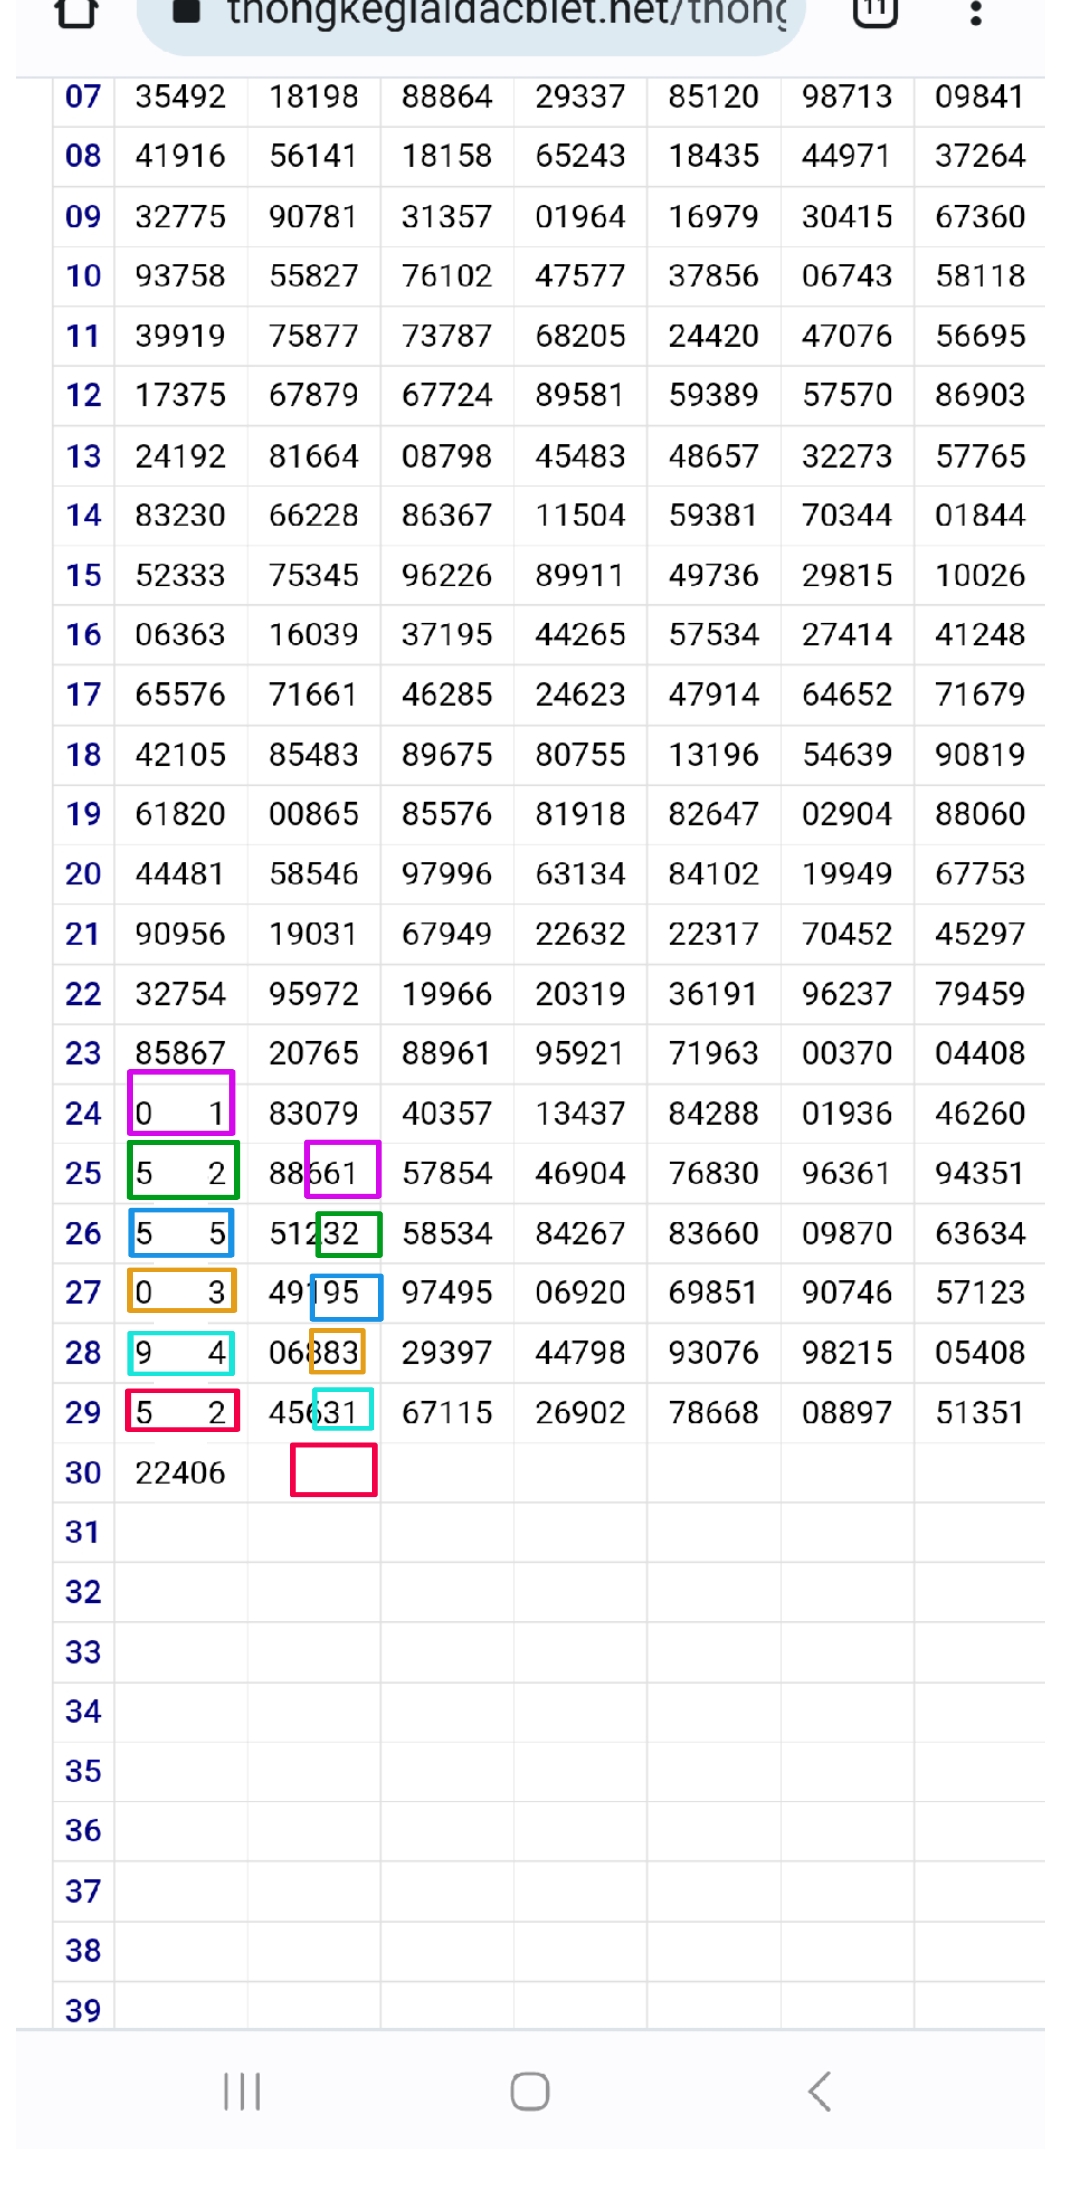Select the number 83079 in the table
This screenshot has width=1080, height=2194.
[x=313, y=1113]
